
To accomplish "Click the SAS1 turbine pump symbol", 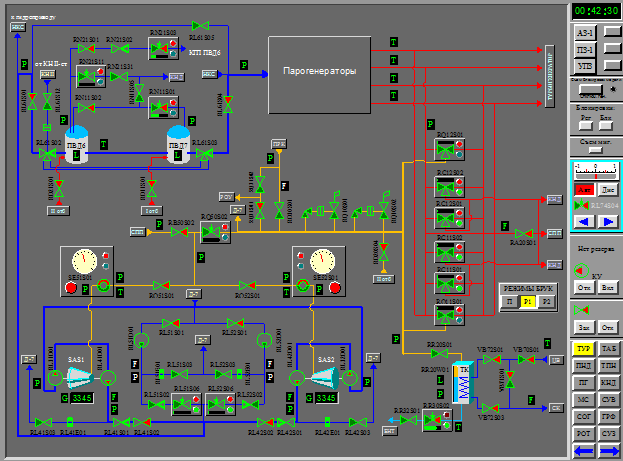I will (x=80, y=378).
